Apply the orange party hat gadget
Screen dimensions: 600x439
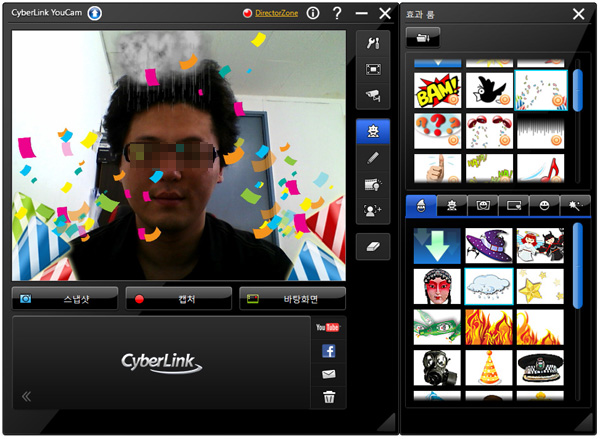click(489, 367)
